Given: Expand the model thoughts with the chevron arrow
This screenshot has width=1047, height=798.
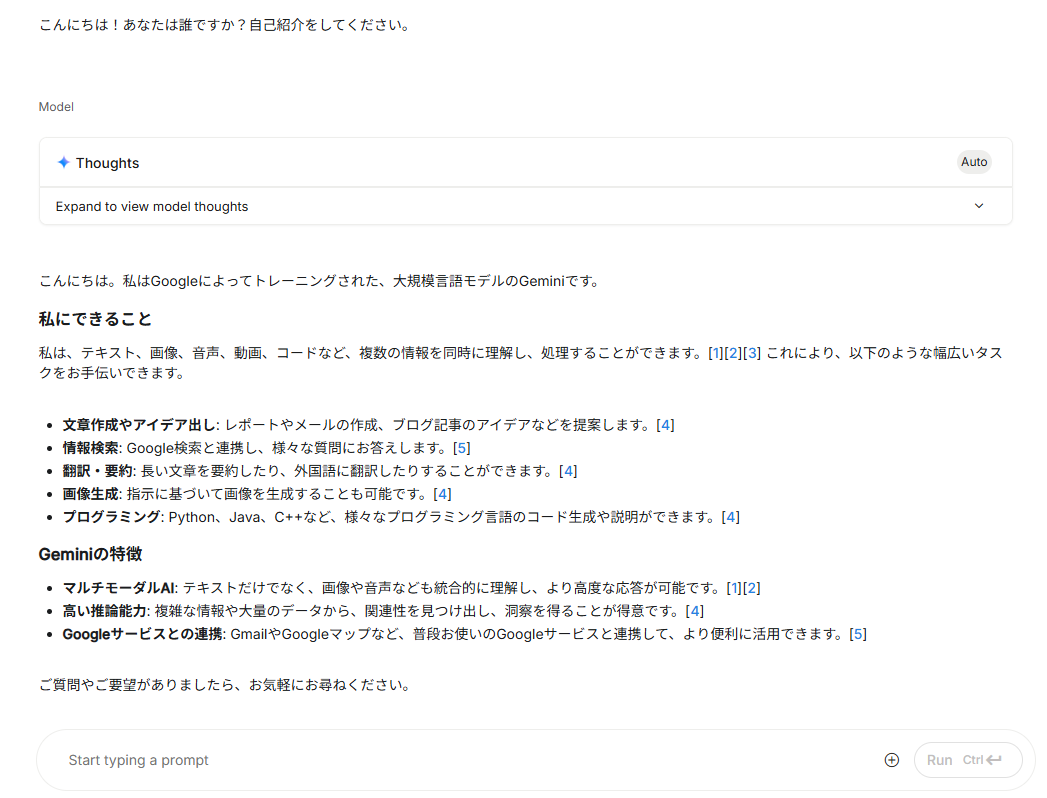Looking at the screenshot, I should click(x=979, y=206).
